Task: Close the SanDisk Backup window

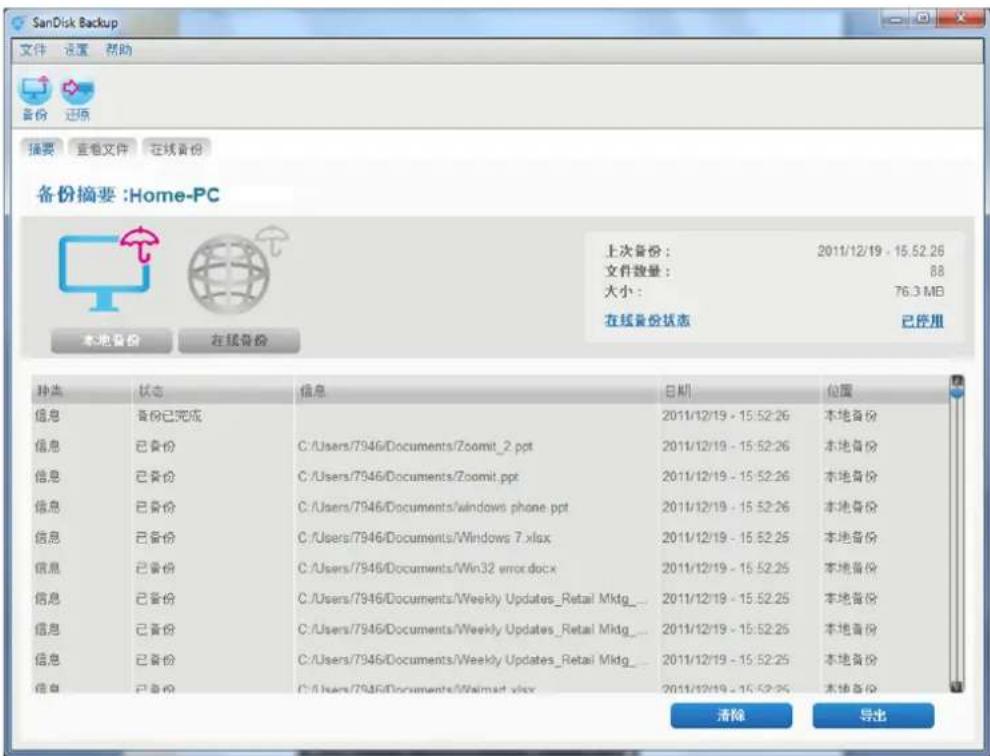Action: [x=960, y=20]
